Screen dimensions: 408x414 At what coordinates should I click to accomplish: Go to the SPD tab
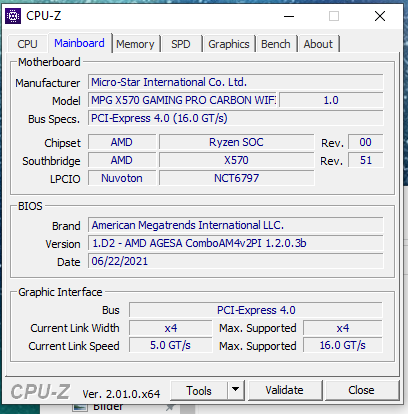181,44
